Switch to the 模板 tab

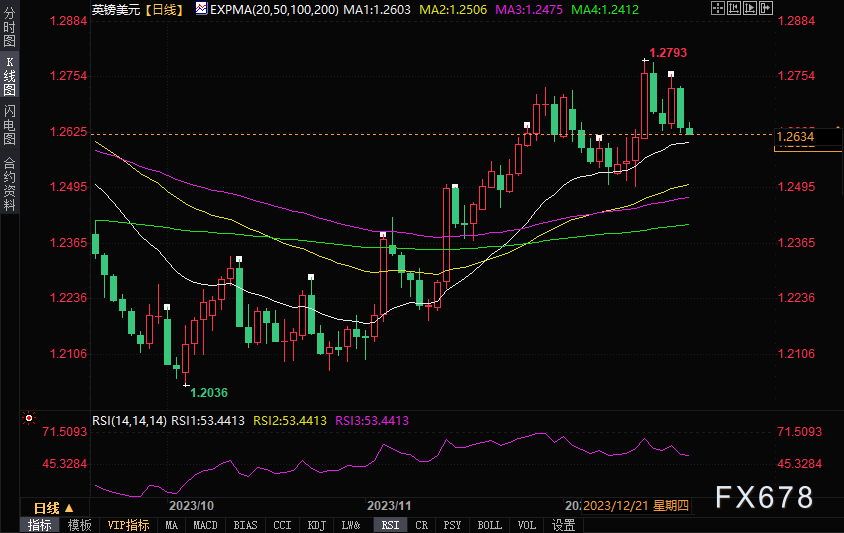click(x=80, y=525)
